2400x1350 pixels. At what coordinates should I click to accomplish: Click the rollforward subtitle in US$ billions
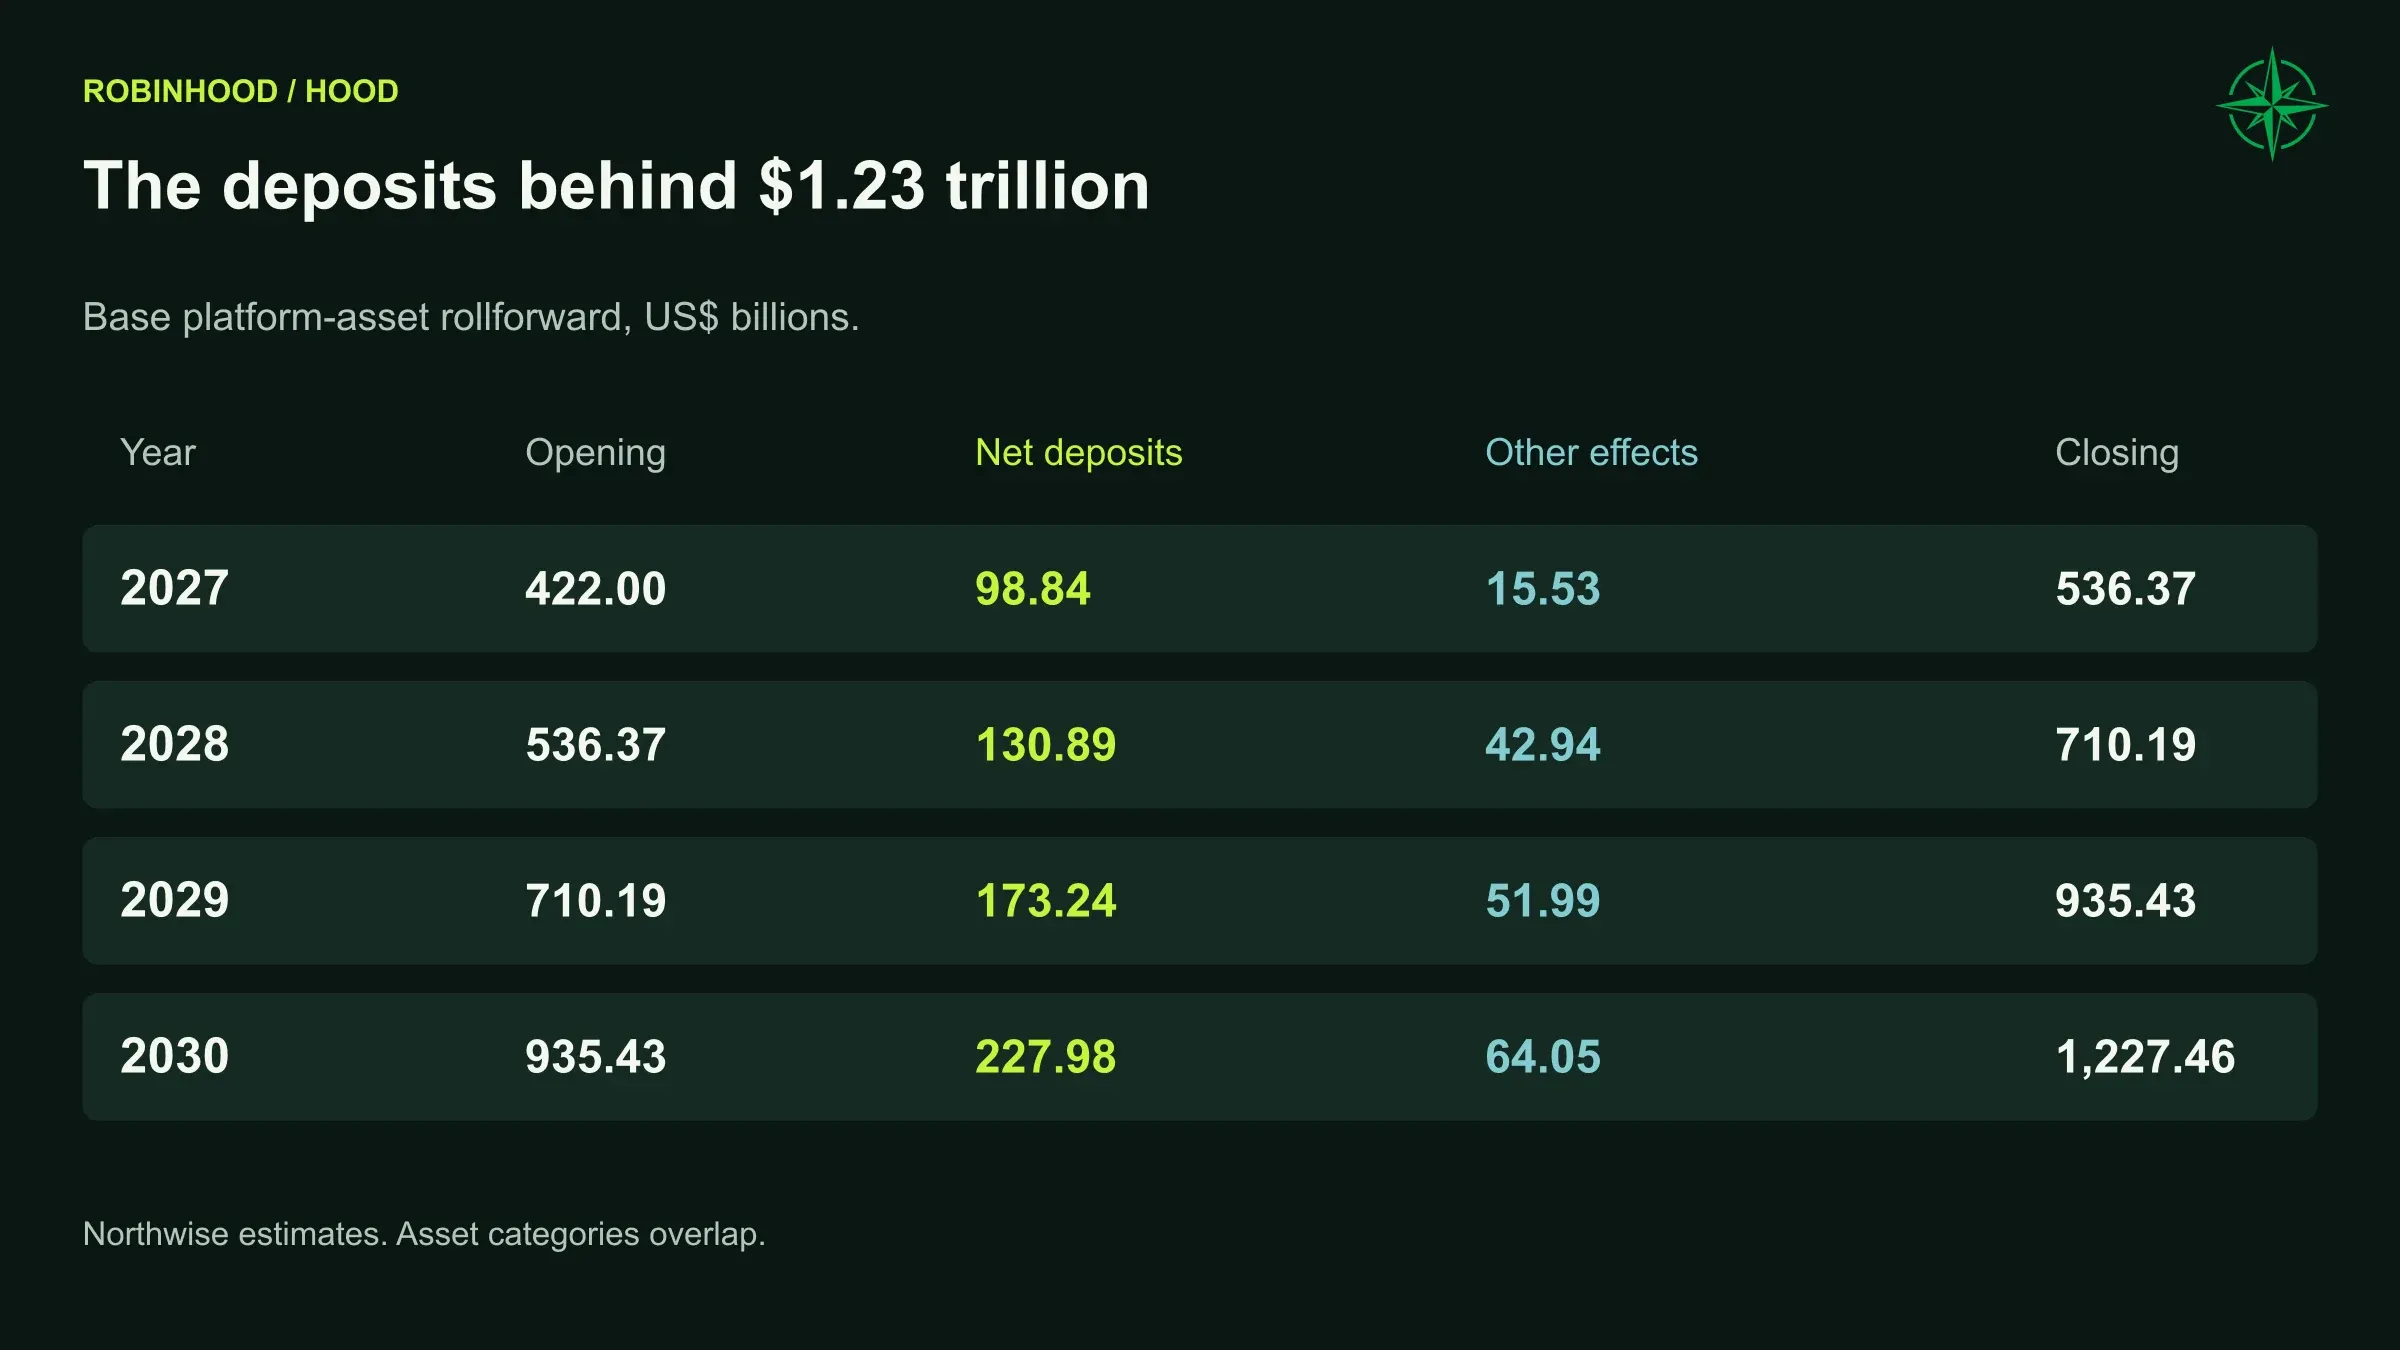471,317
